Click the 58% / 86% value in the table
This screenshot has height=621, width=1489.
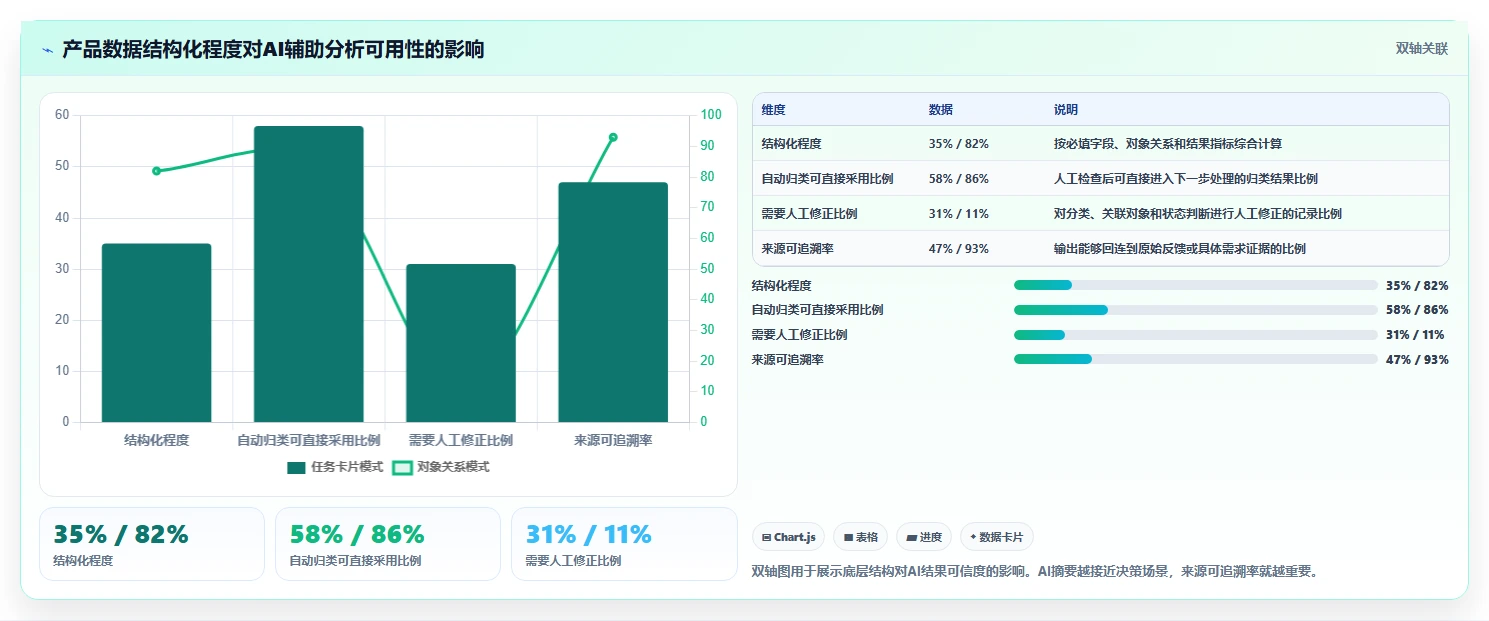[958, 179]
